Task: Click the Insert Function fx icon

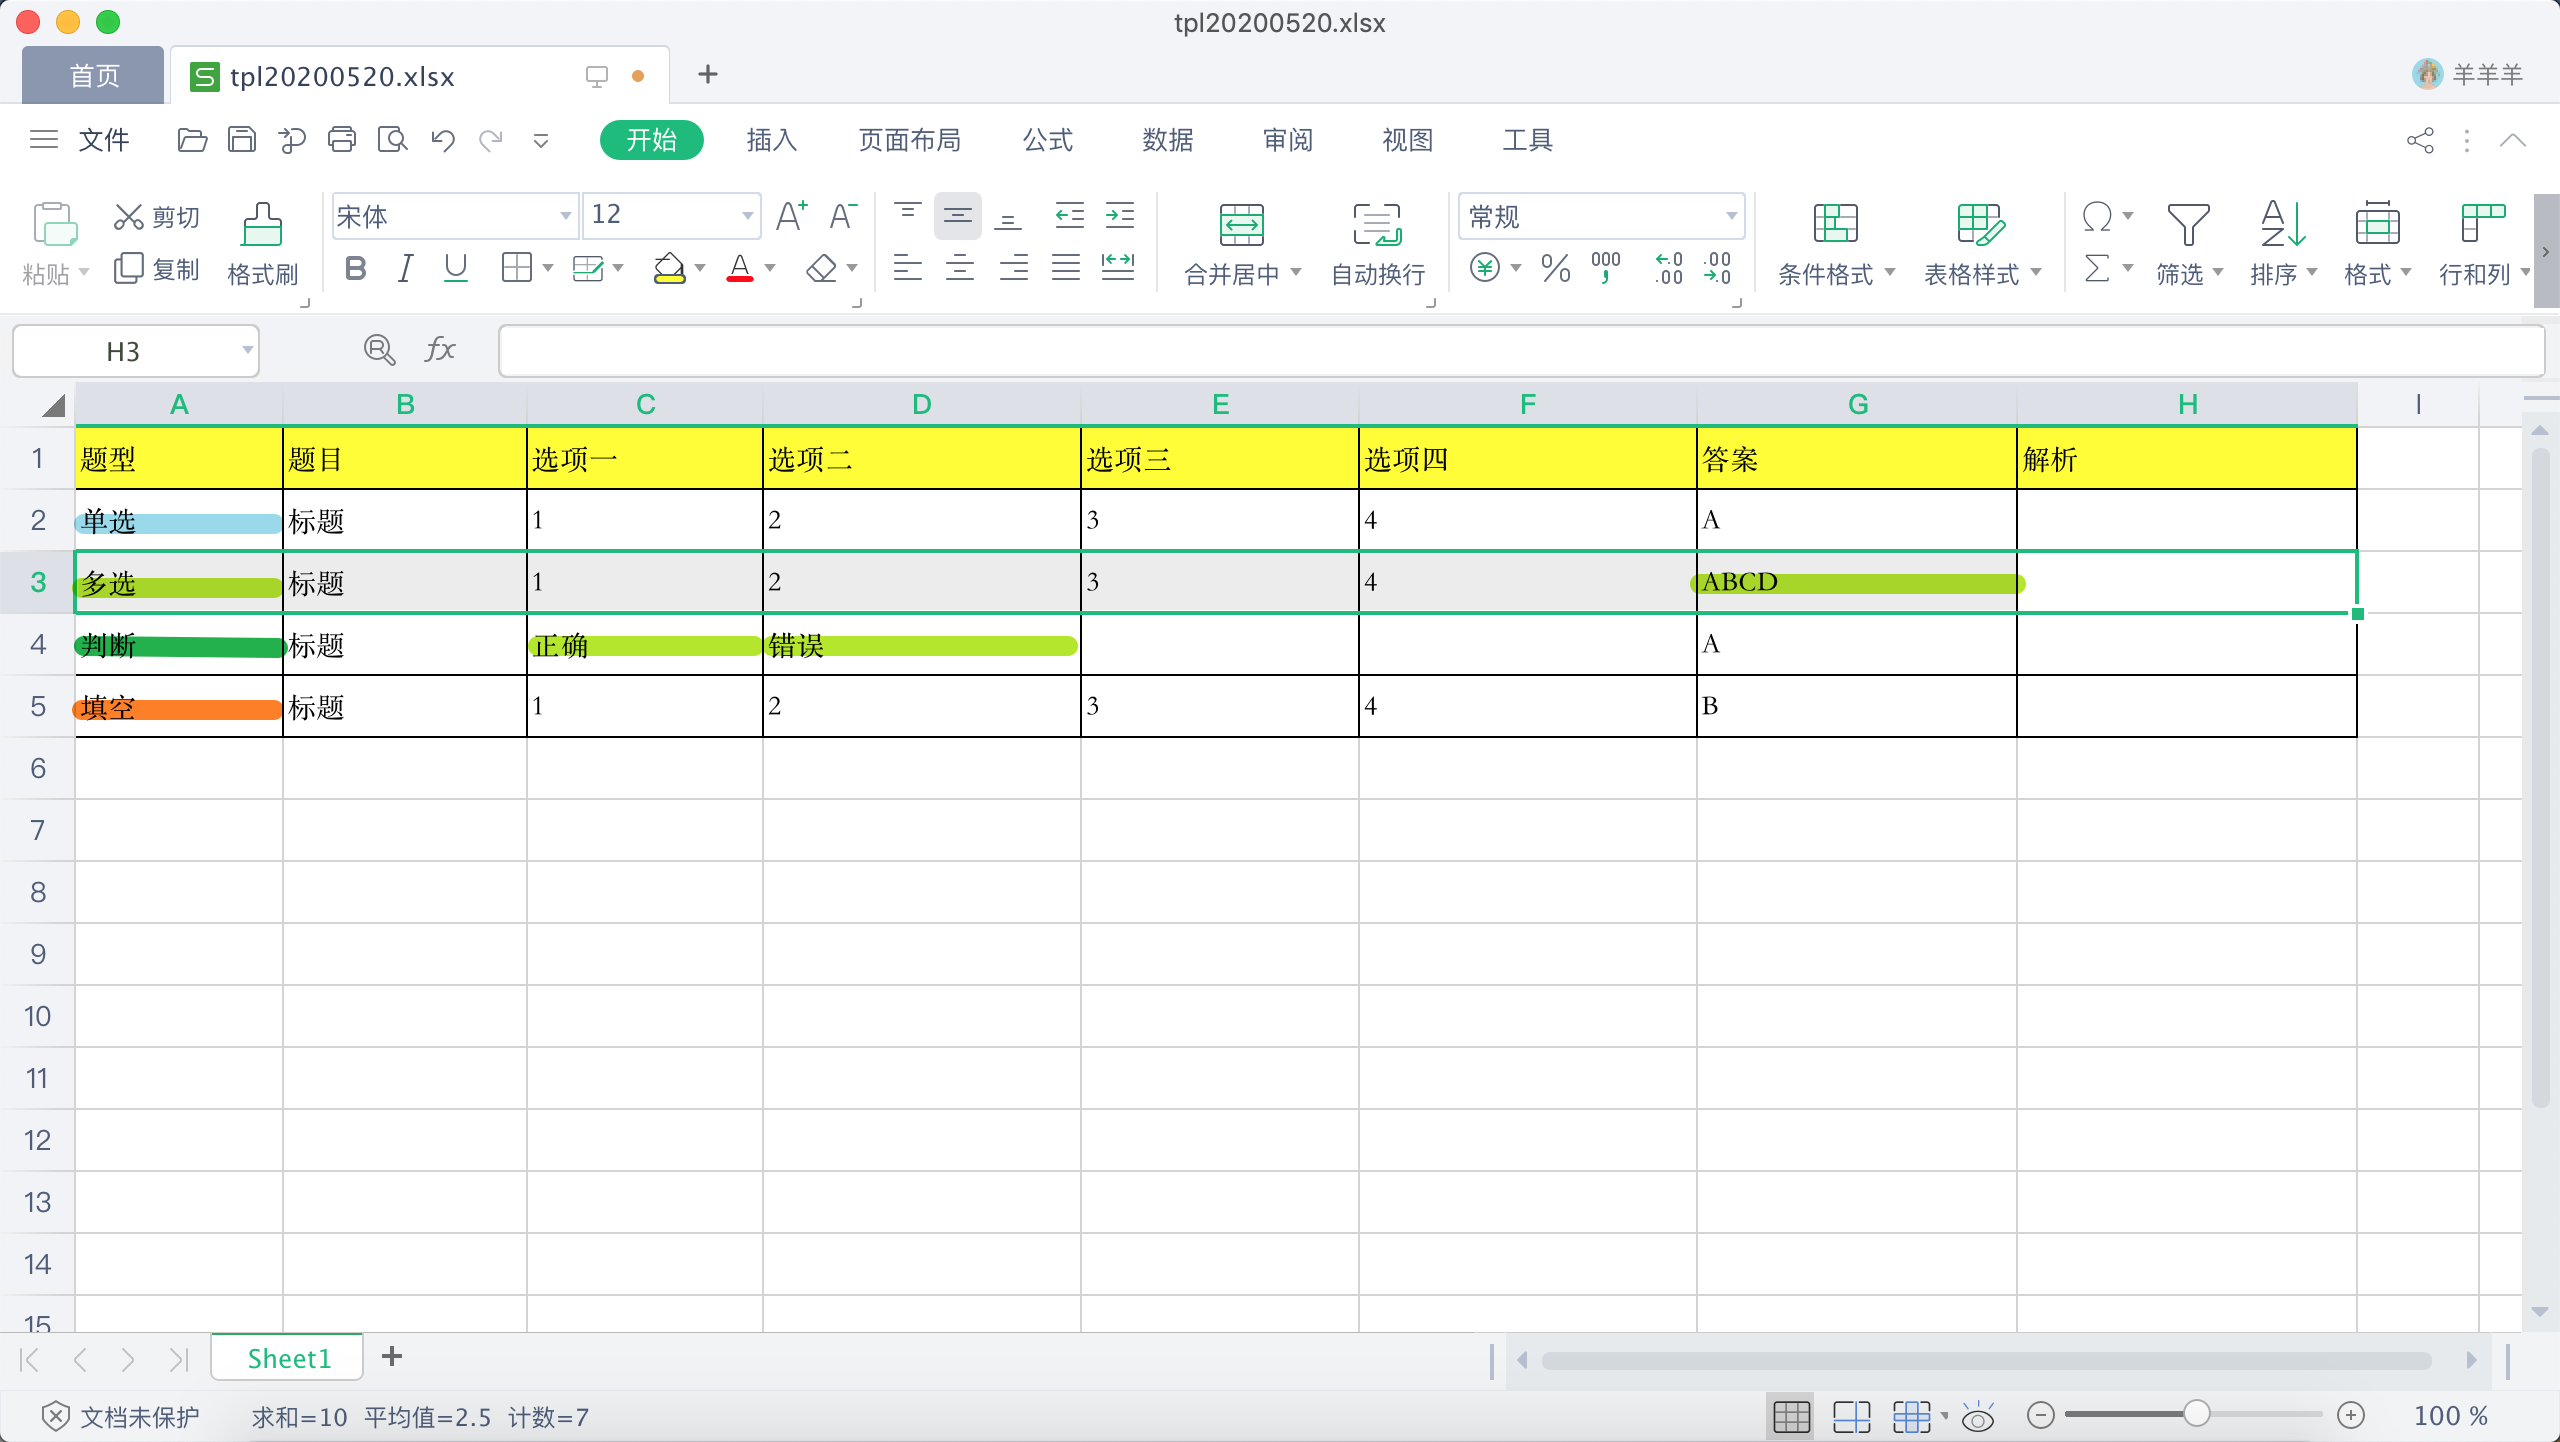Action: [440, 350]
